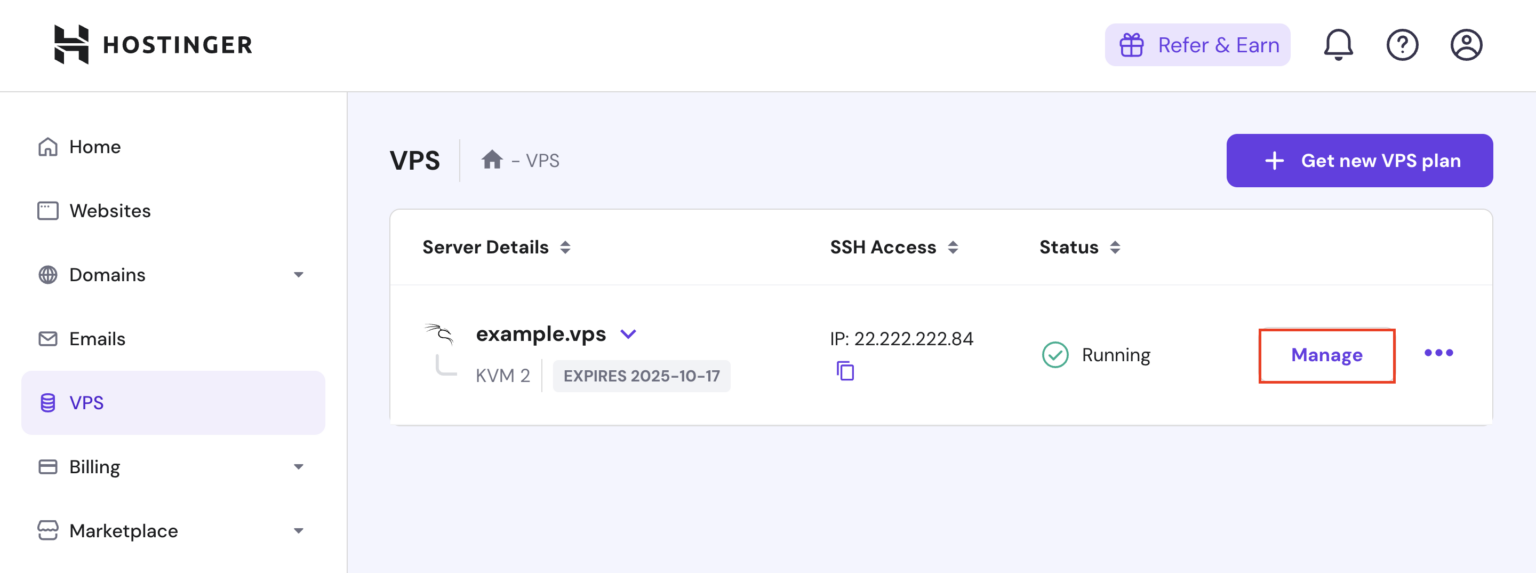This screenshot has width=1536, height=573.
Task: Open the three-dot more options menu
Action: (x=1438, y=353)
